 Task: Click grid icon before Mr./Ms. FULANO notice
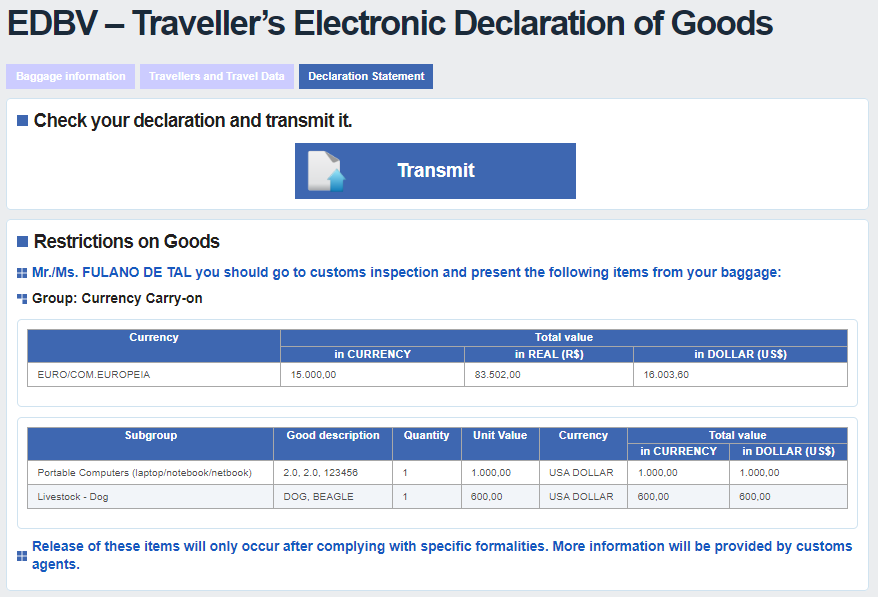click(22, 273)
